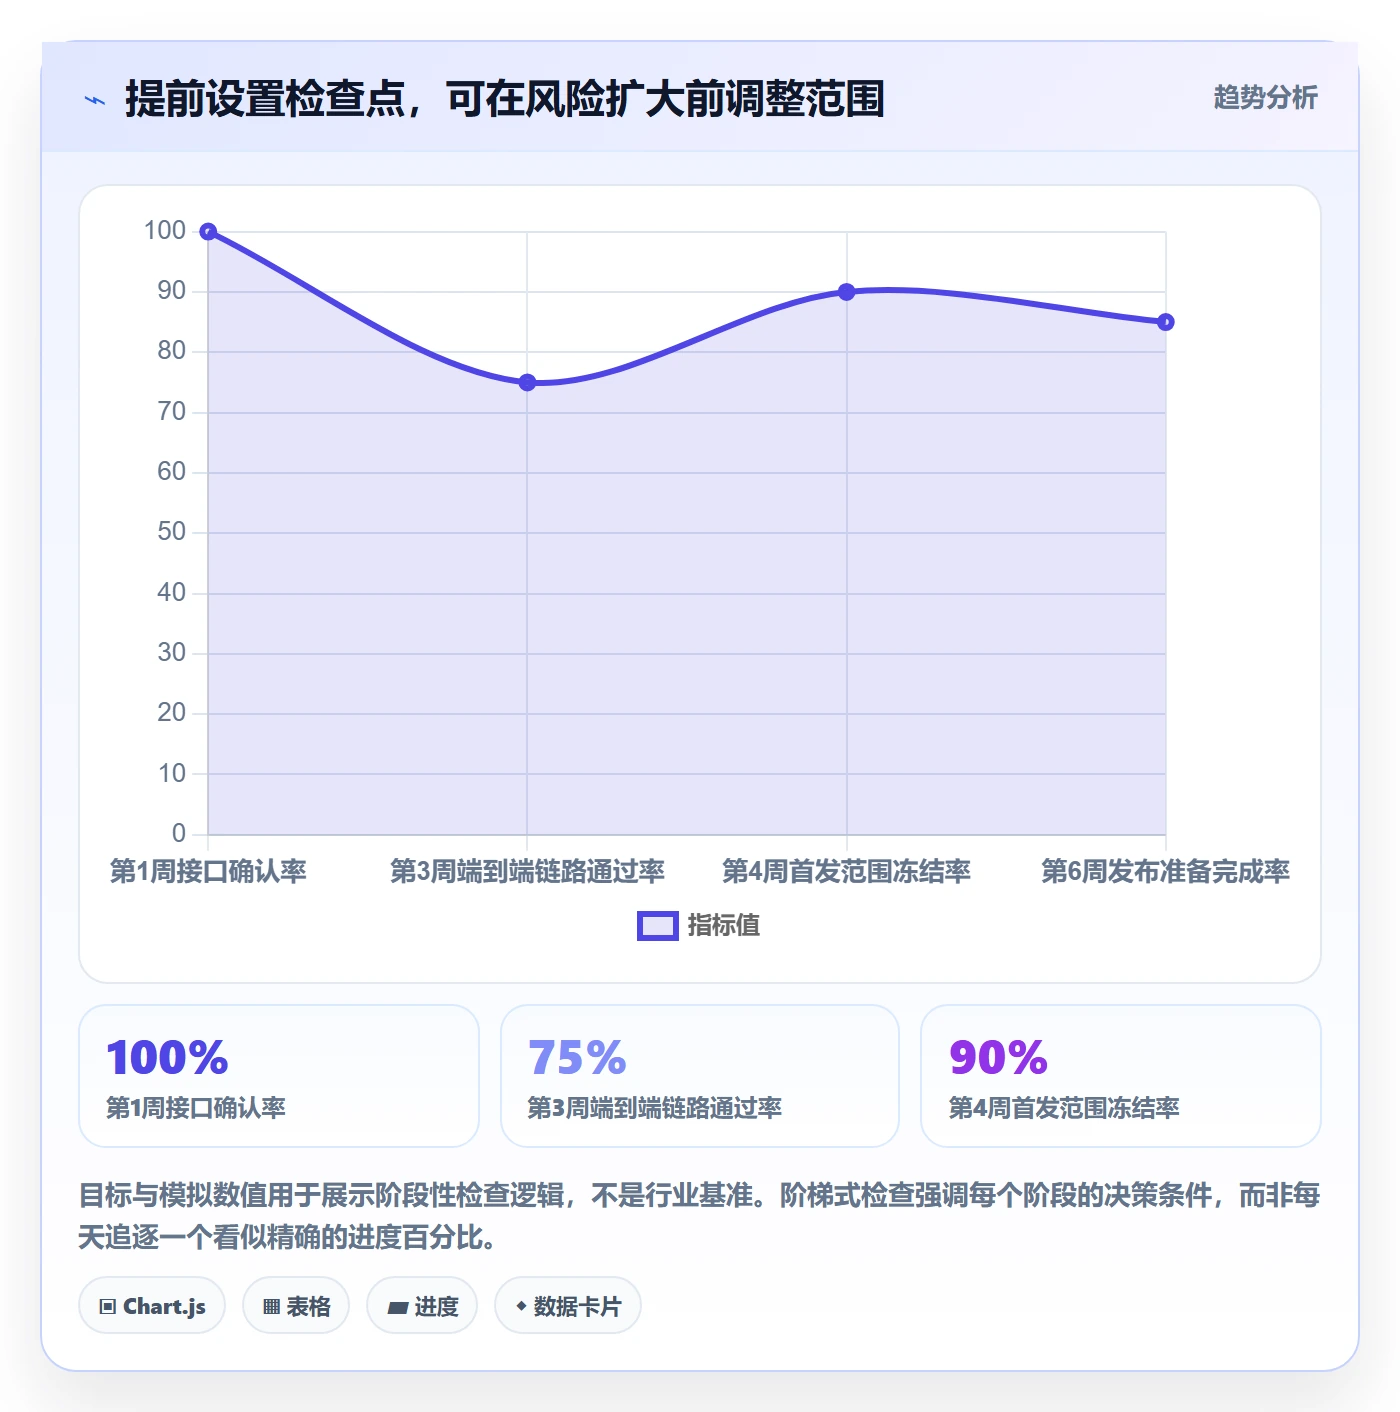Screen dimensions: 1400x1412
Task: Click the 指标值 legend color box
Action: coord(658,926)
